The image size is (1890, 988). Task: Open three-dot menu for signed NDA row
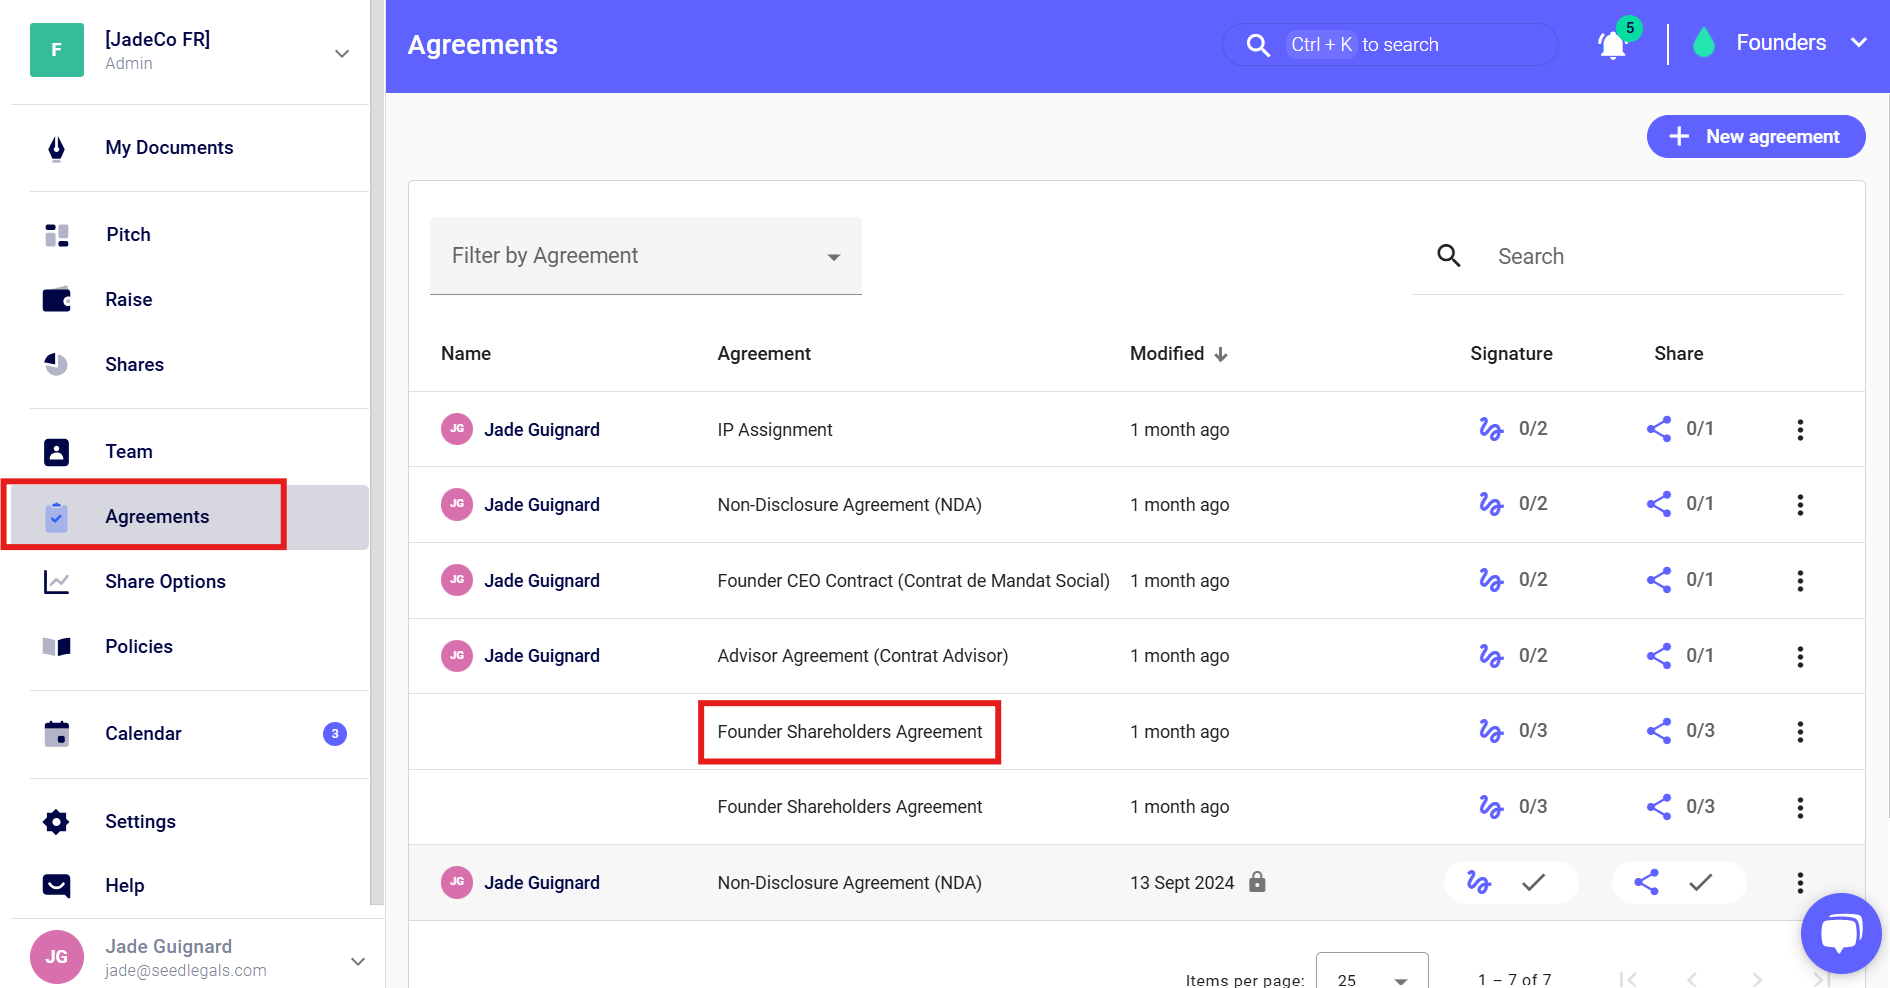tap(1799, 883)
